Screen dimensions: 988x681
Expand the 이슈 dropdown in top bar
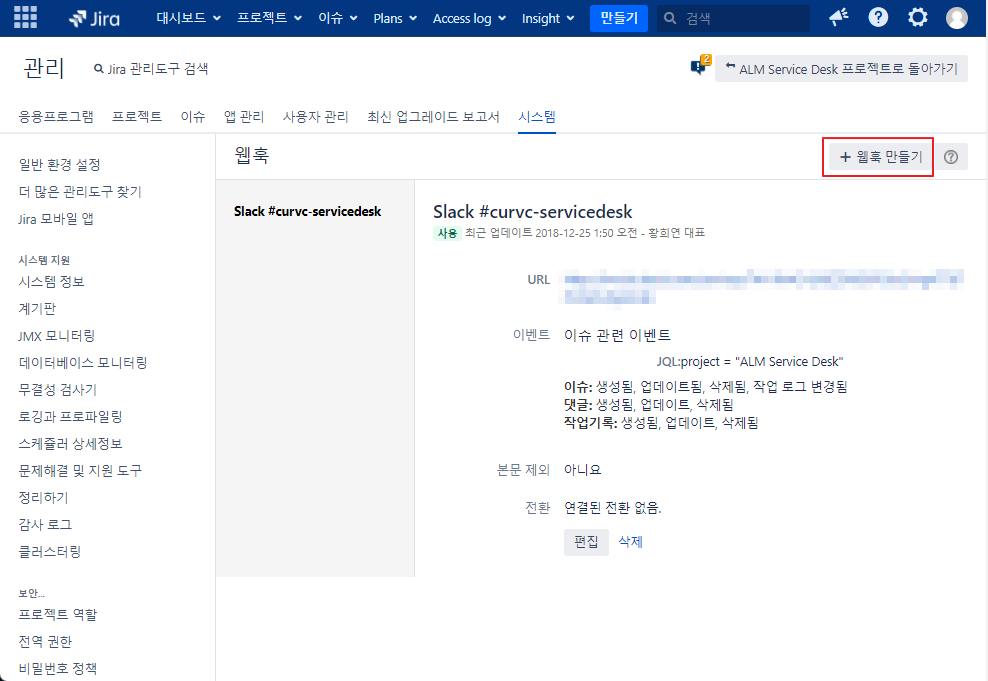(x=338, y=18)
